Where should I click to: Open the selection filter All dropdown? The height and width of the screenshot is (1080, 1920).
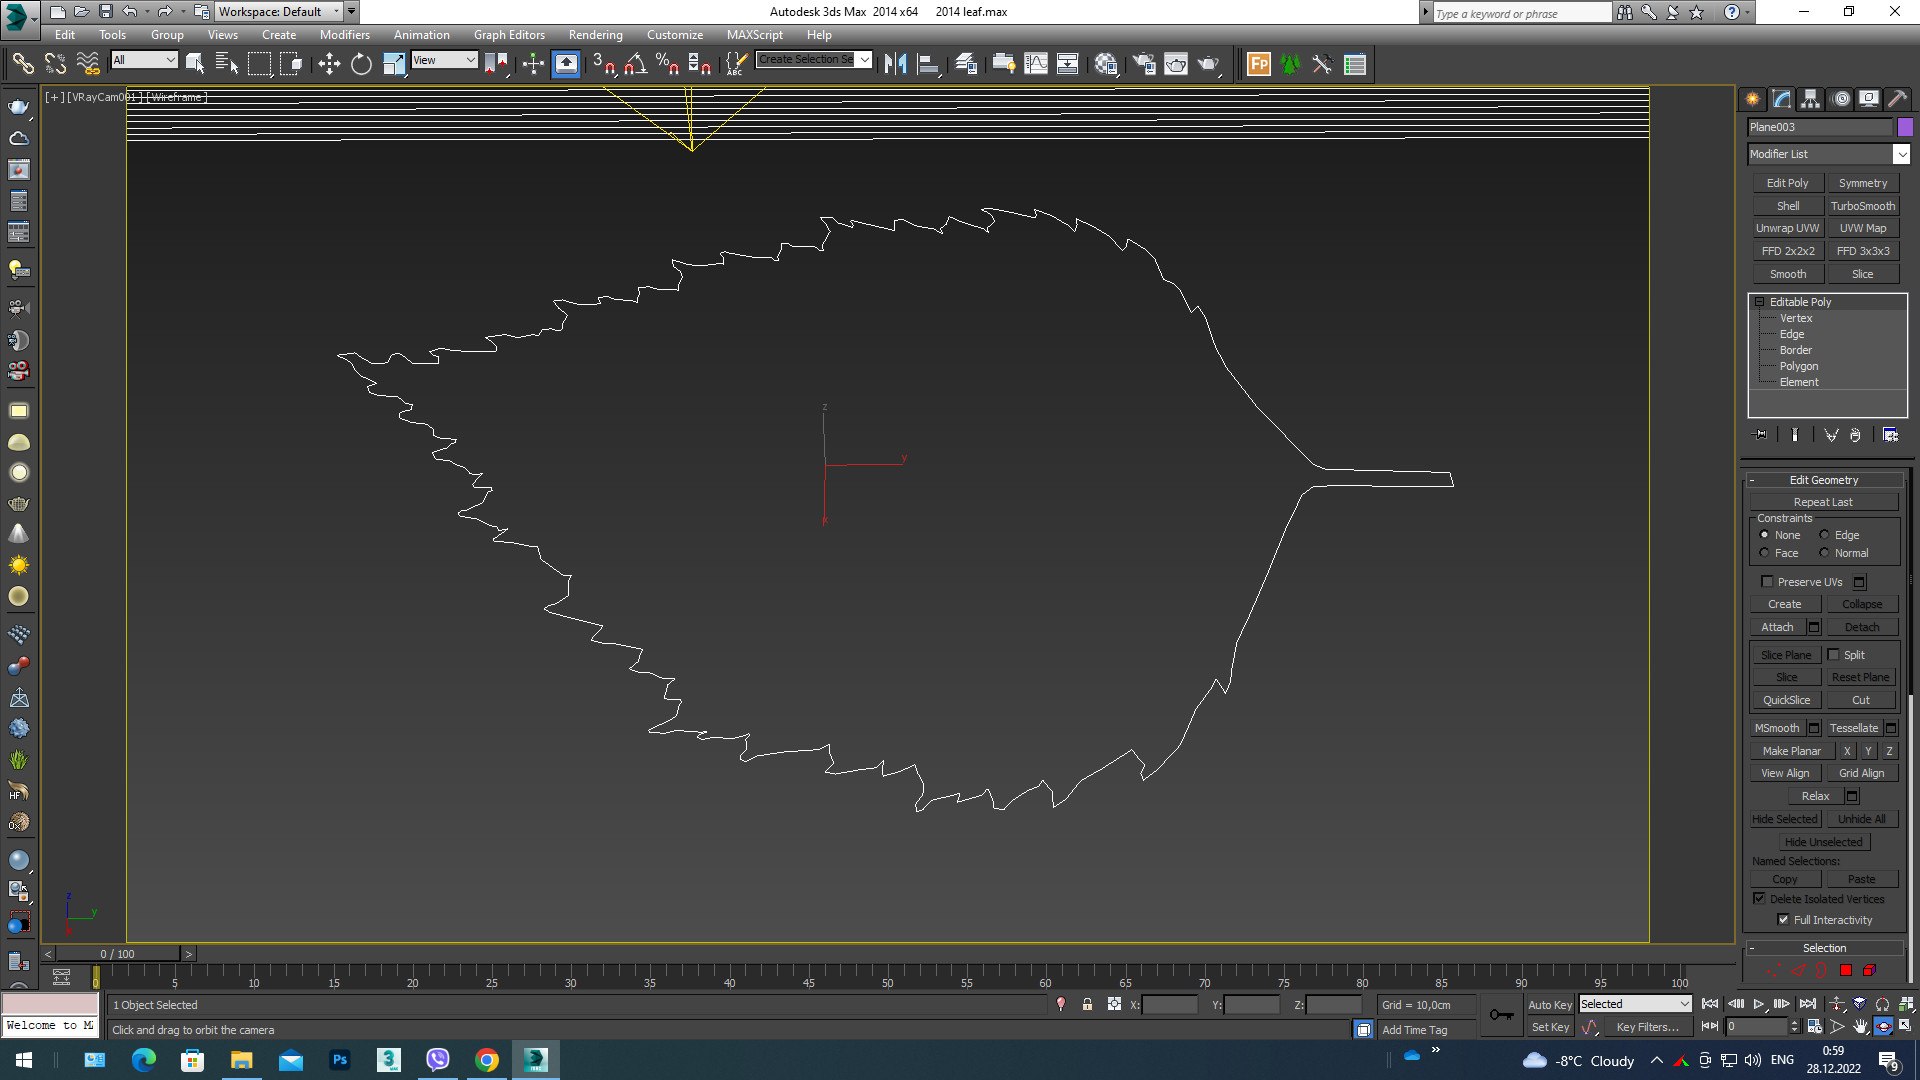click(144, 60)
